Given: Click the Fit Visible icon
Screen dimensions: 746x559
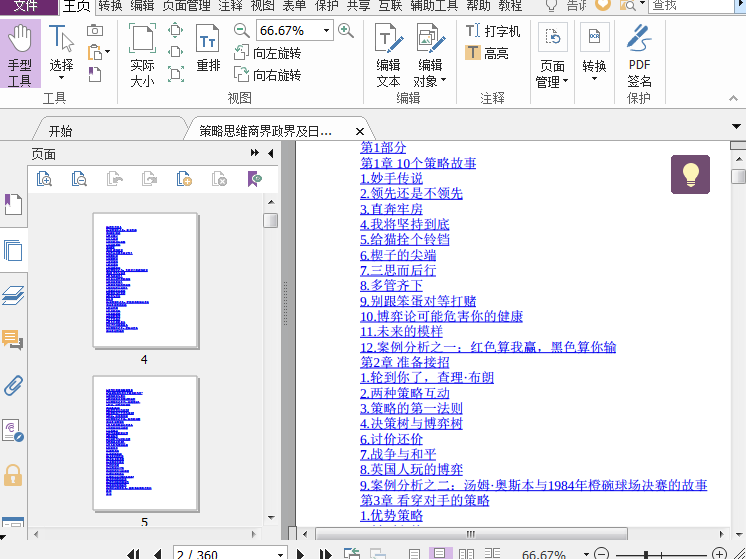Looking at the screenshot, I should click(176, 74).
